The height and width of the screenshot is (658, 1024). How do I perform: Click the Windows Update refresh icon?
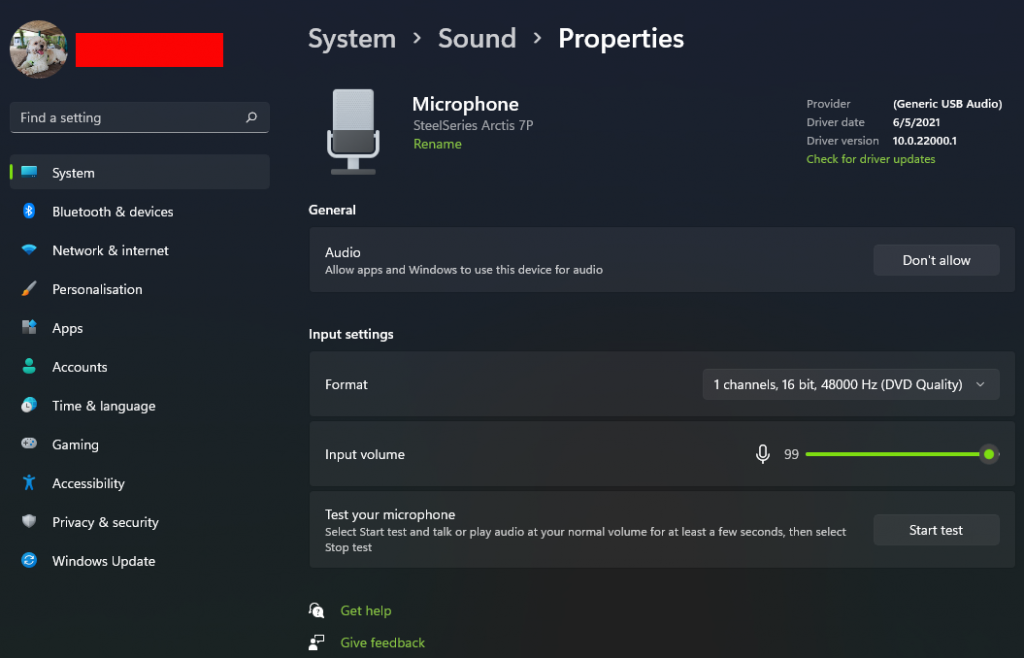tap(29, 560)
